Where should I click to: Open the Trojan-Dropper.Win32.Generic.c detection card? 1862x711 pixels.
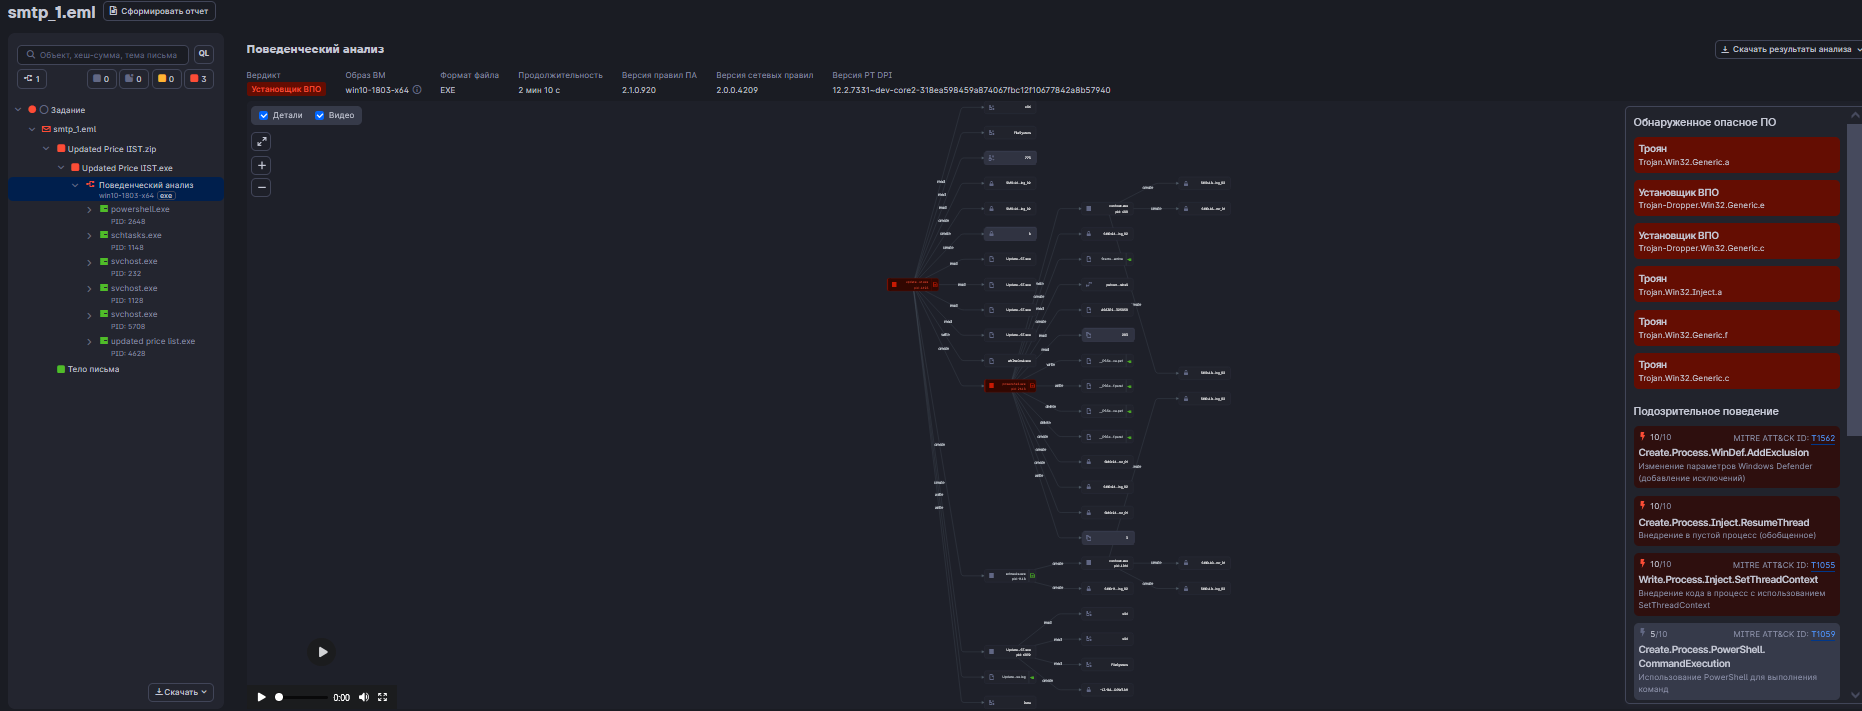tap(1736, 241)
